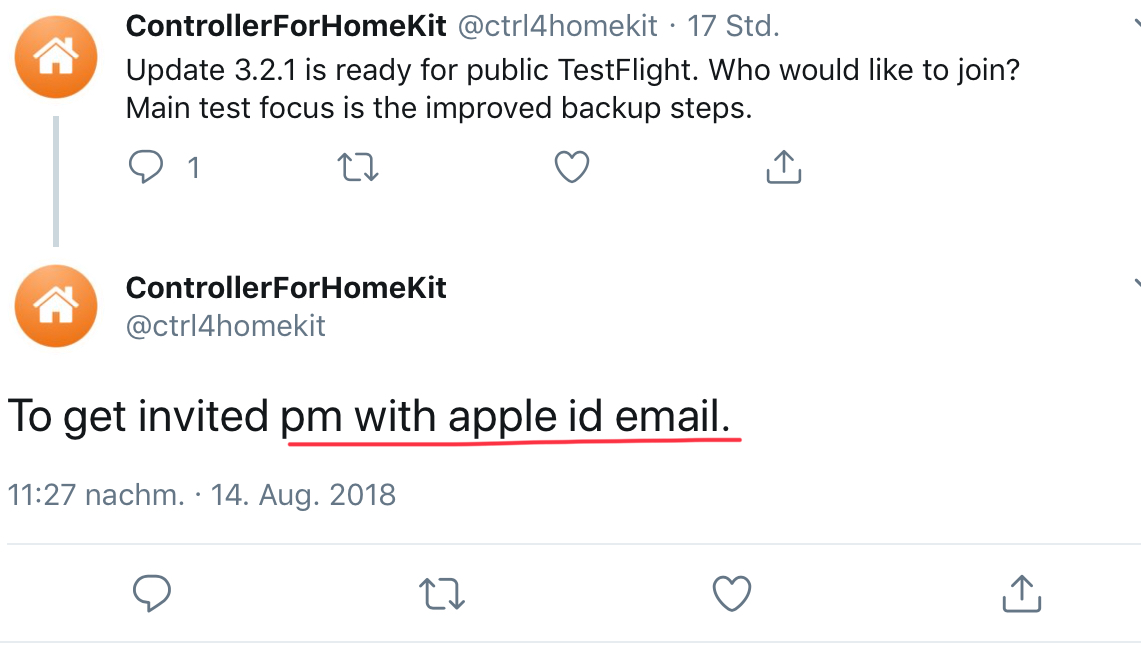
Task: Open the ControllerForHomeKit avatar on reply tweet
Action: 56,306
